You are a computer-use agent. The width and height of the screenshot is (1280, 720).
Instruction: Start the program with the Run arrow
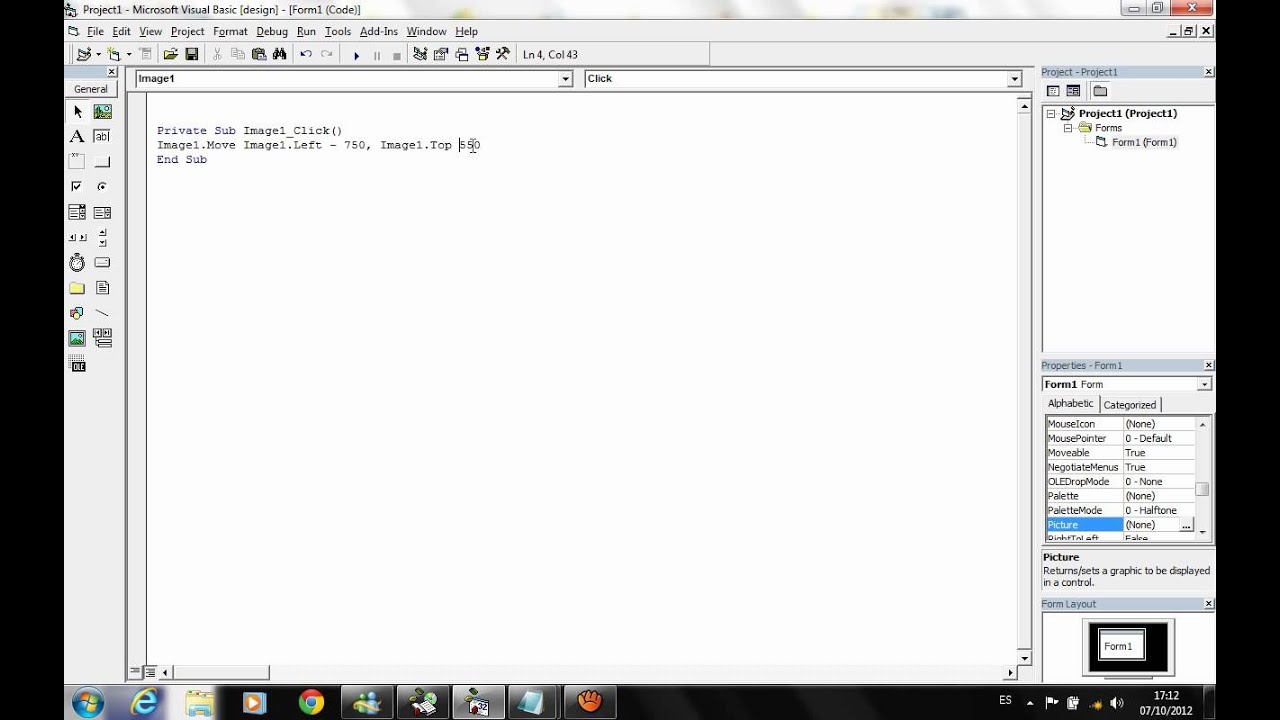356,55
